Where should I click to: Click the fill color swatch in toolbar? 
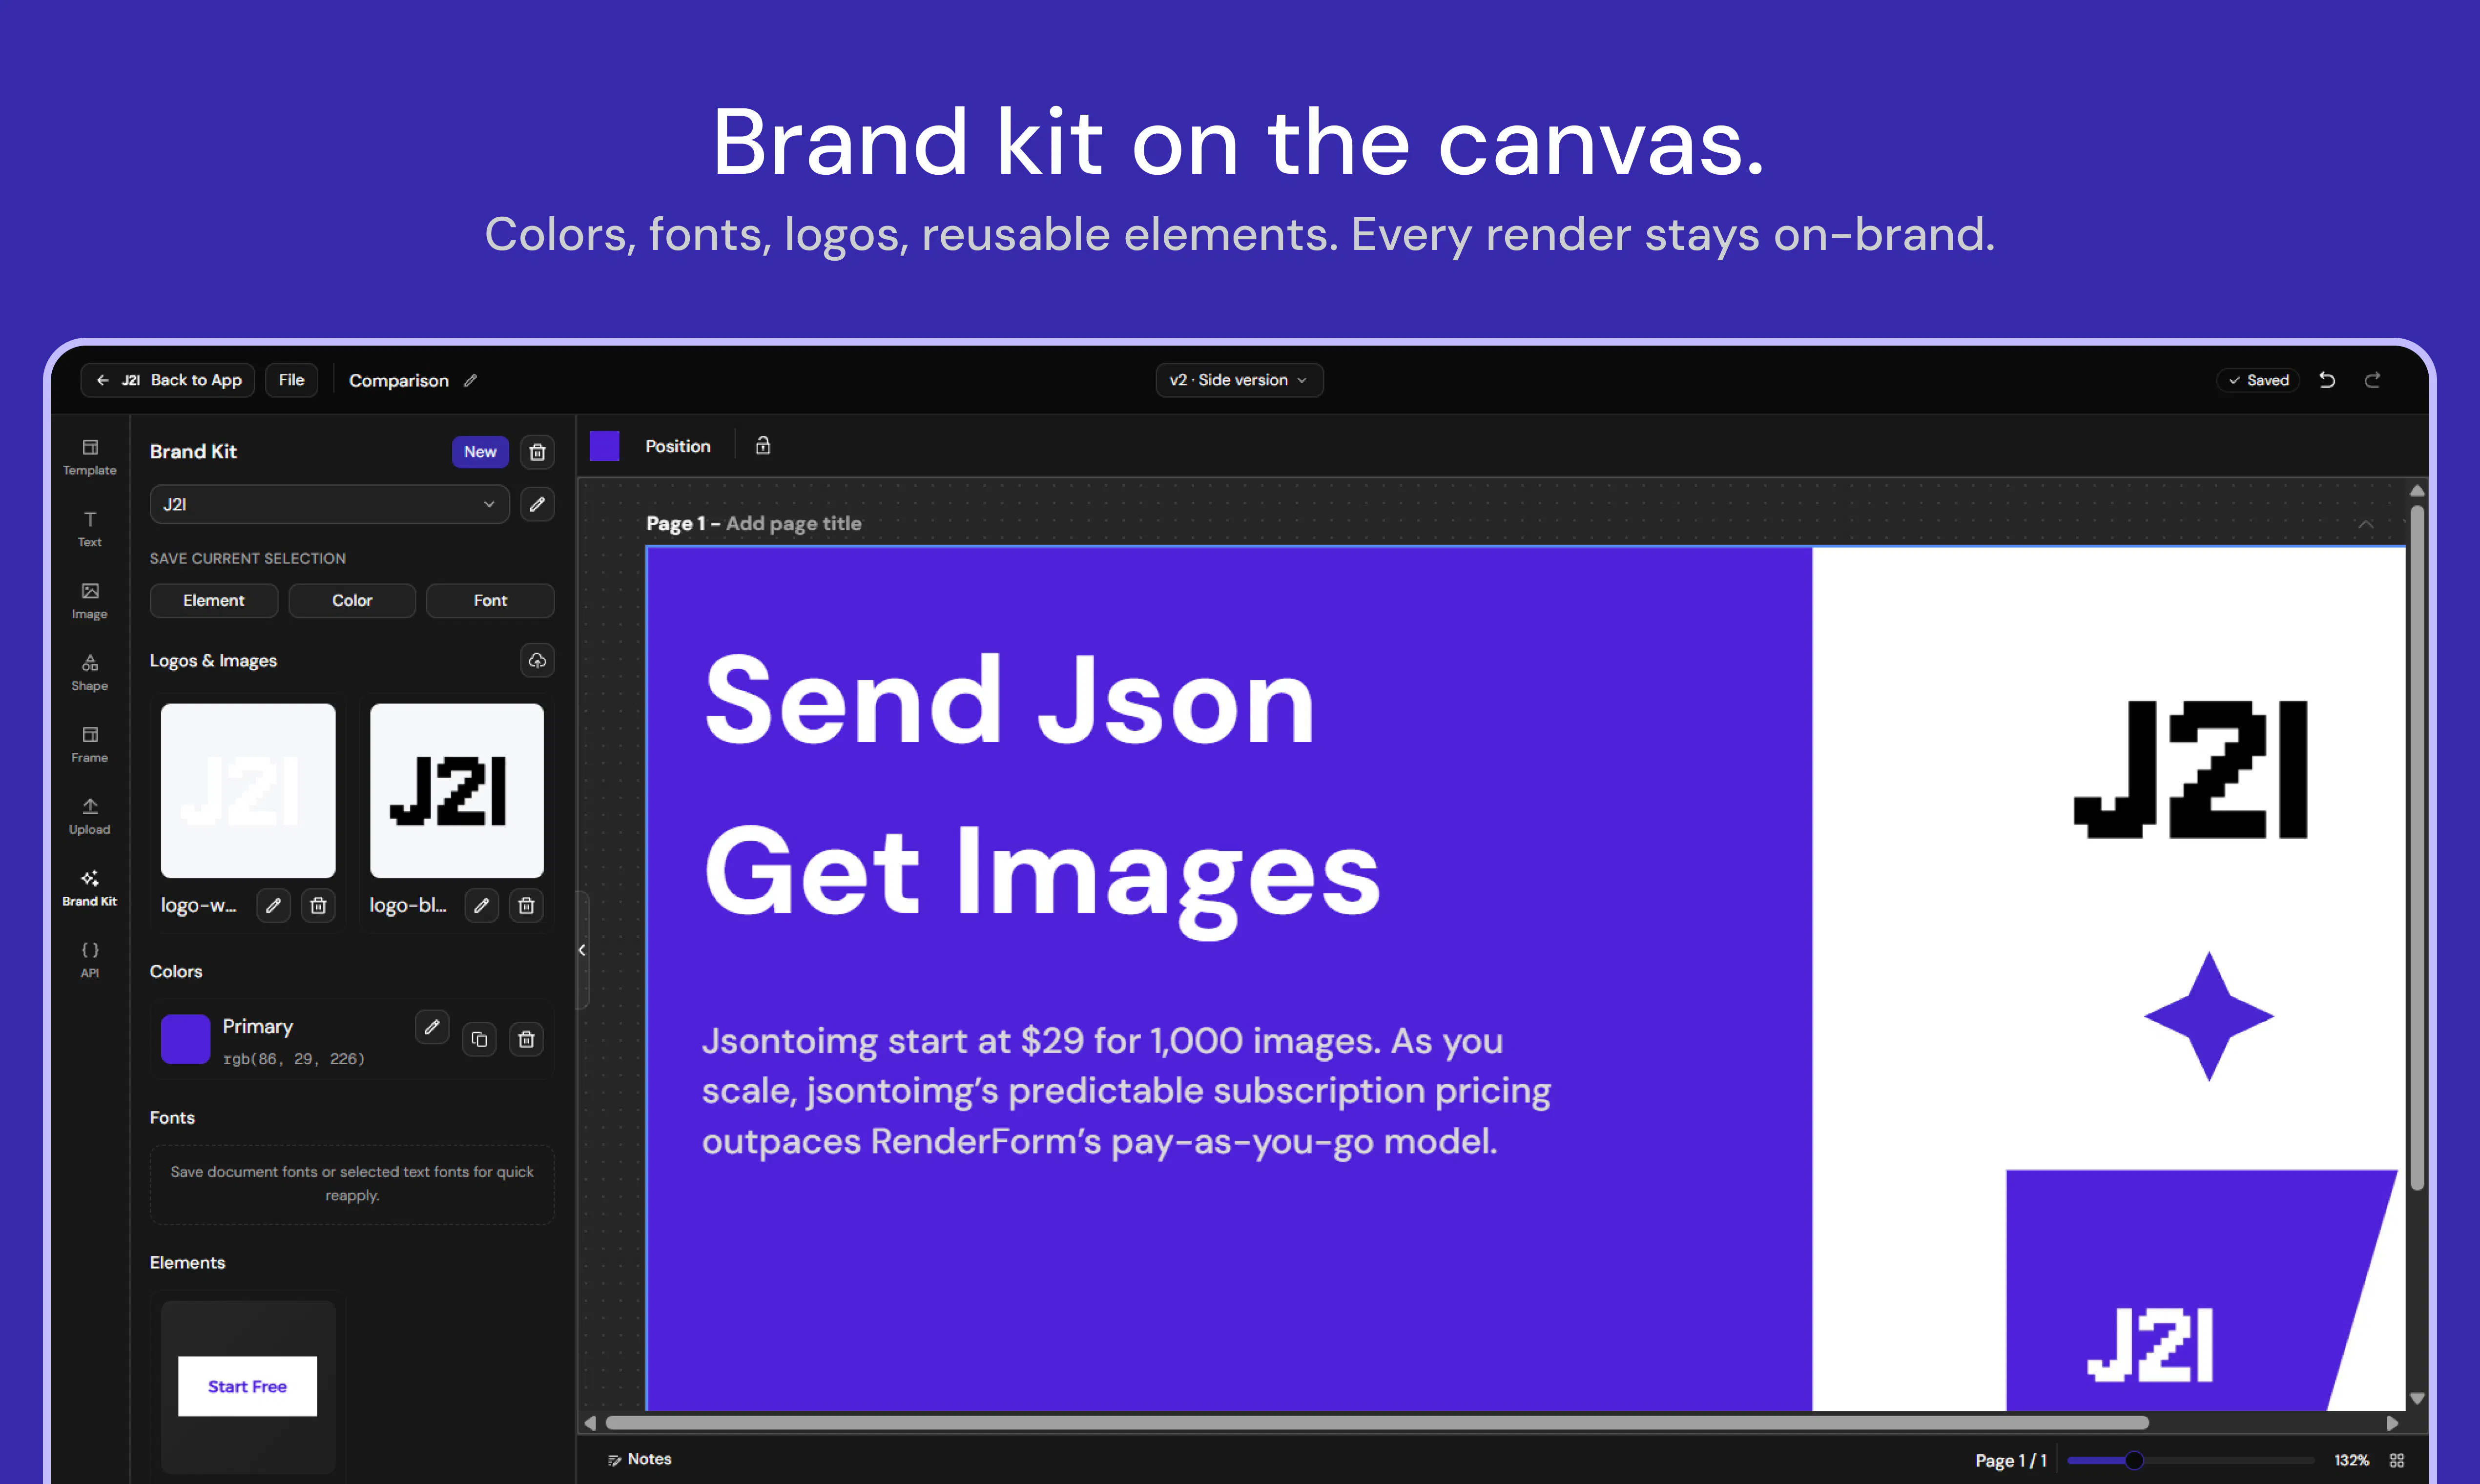tap(604, 446)
